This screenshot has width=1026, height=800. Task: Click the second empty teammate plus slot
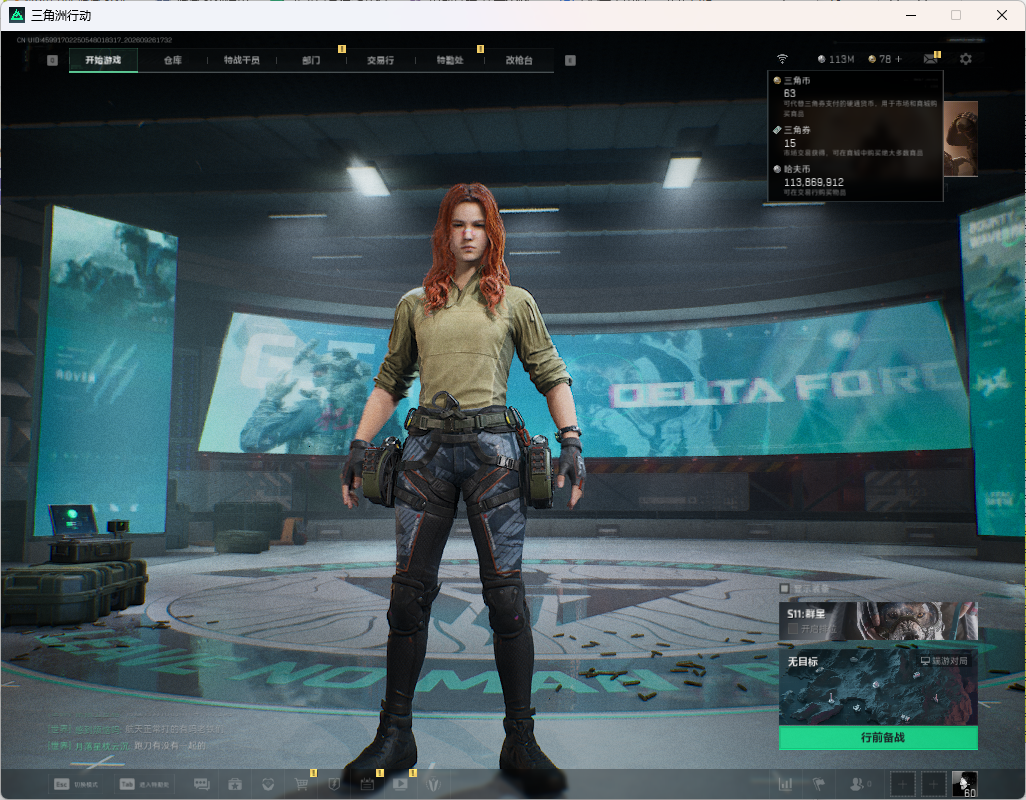934,784
